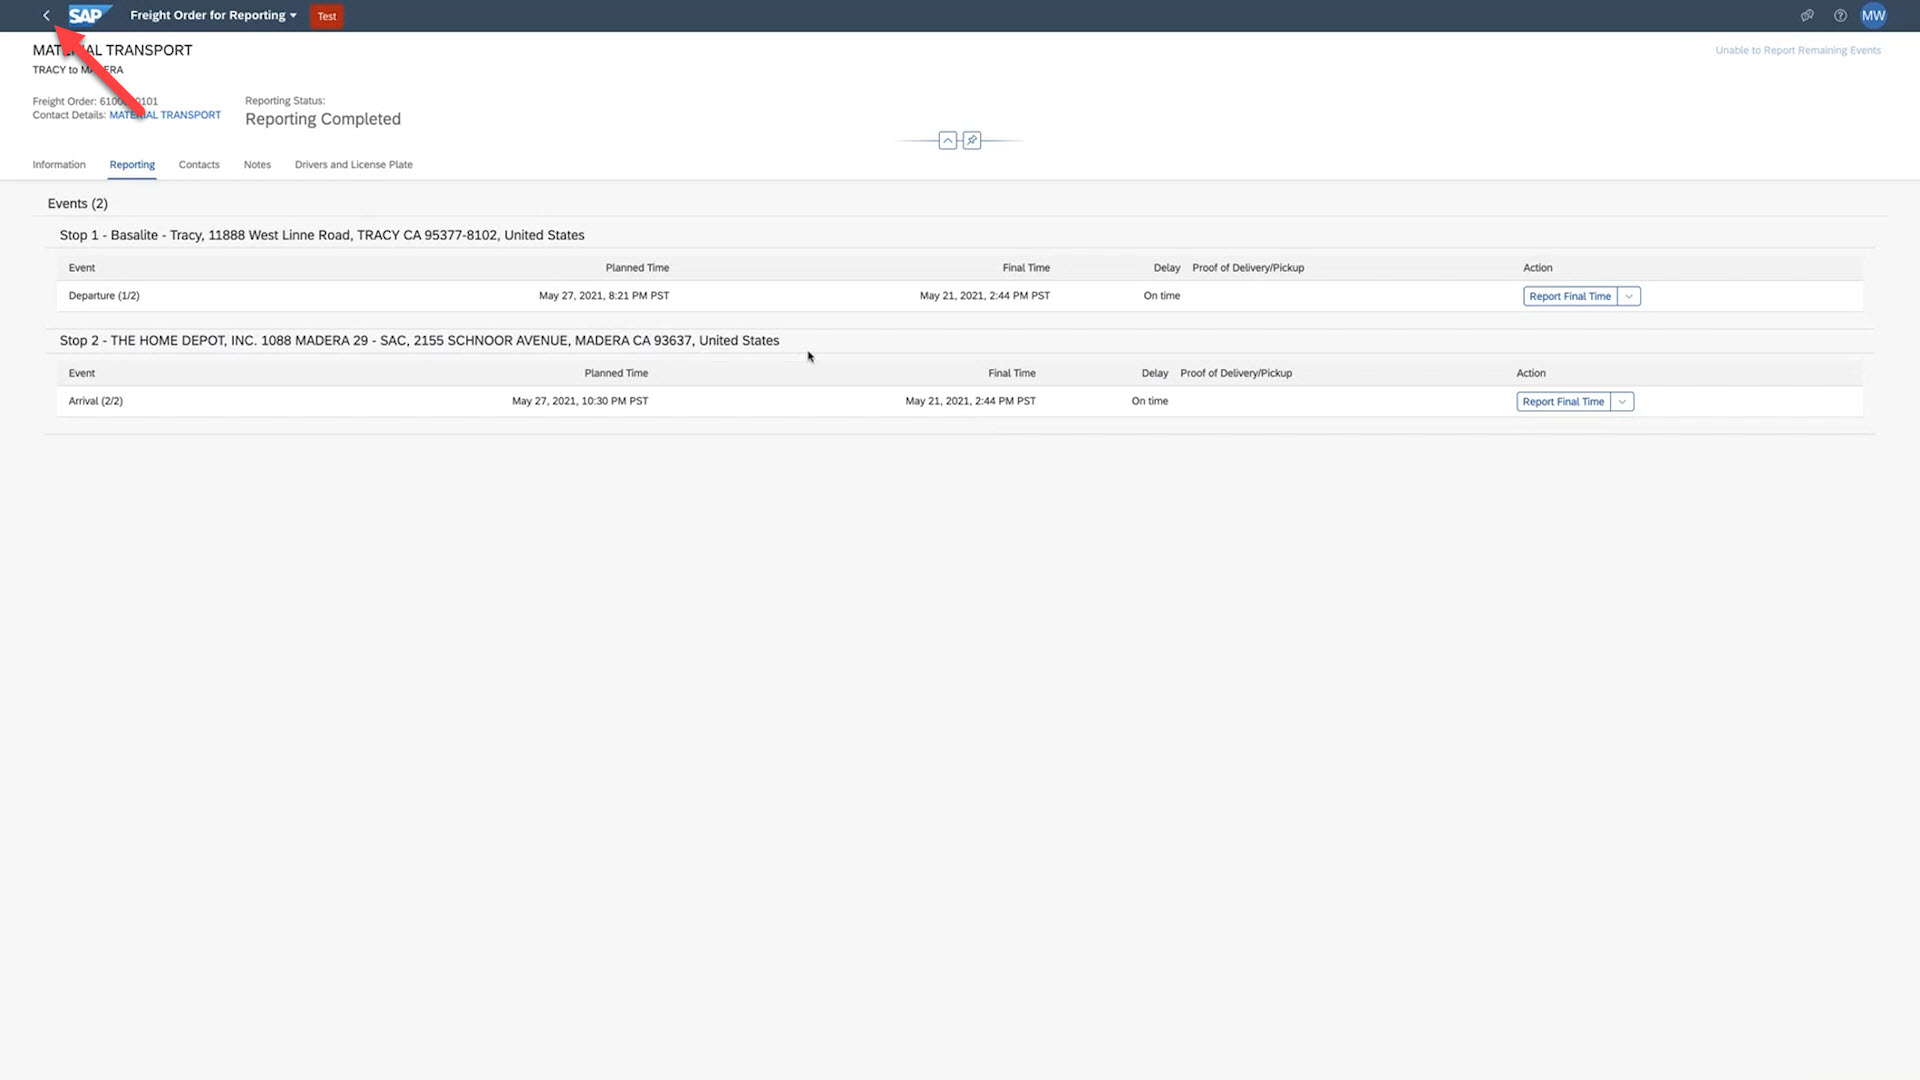Expand the Arrival row's Report Final Time dropdown arrow
The width and height of the screenshot is (1920, 1080).
click(1622, 402)
